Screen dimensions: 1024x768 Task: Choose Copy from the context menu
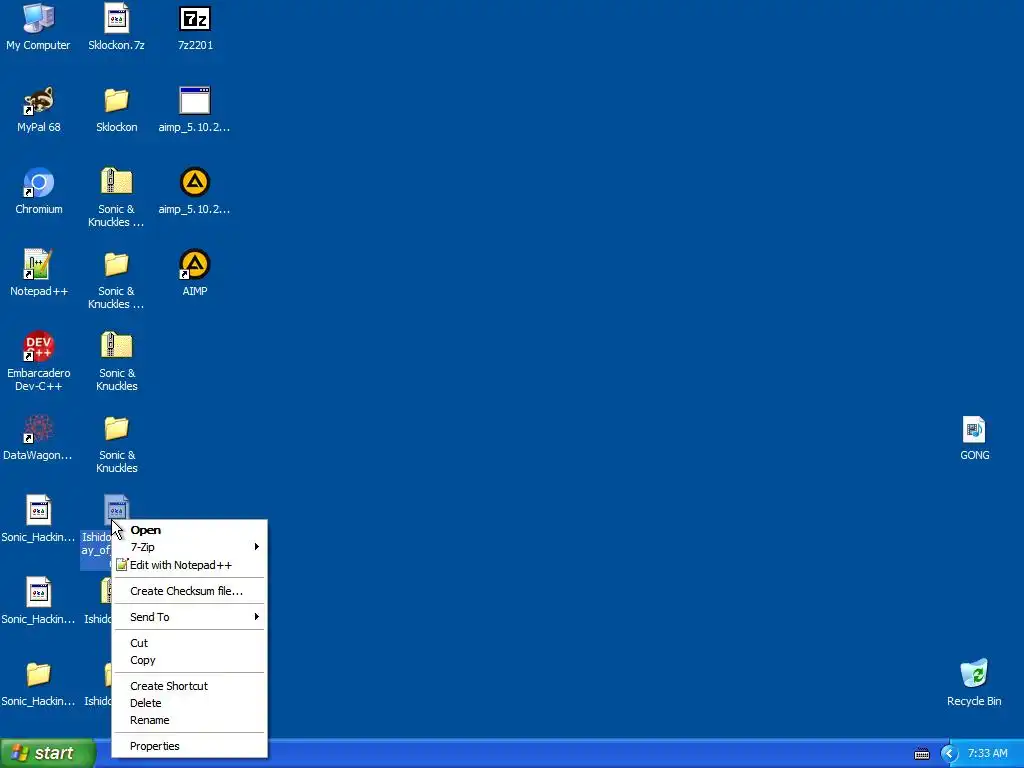(189, 660)
